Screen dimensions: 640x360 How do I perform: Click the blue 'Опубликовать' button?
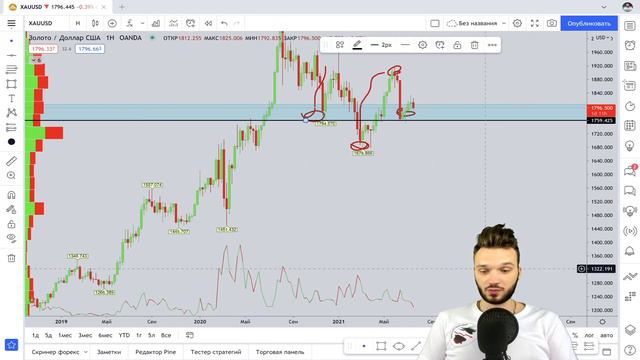click(589, 23)
